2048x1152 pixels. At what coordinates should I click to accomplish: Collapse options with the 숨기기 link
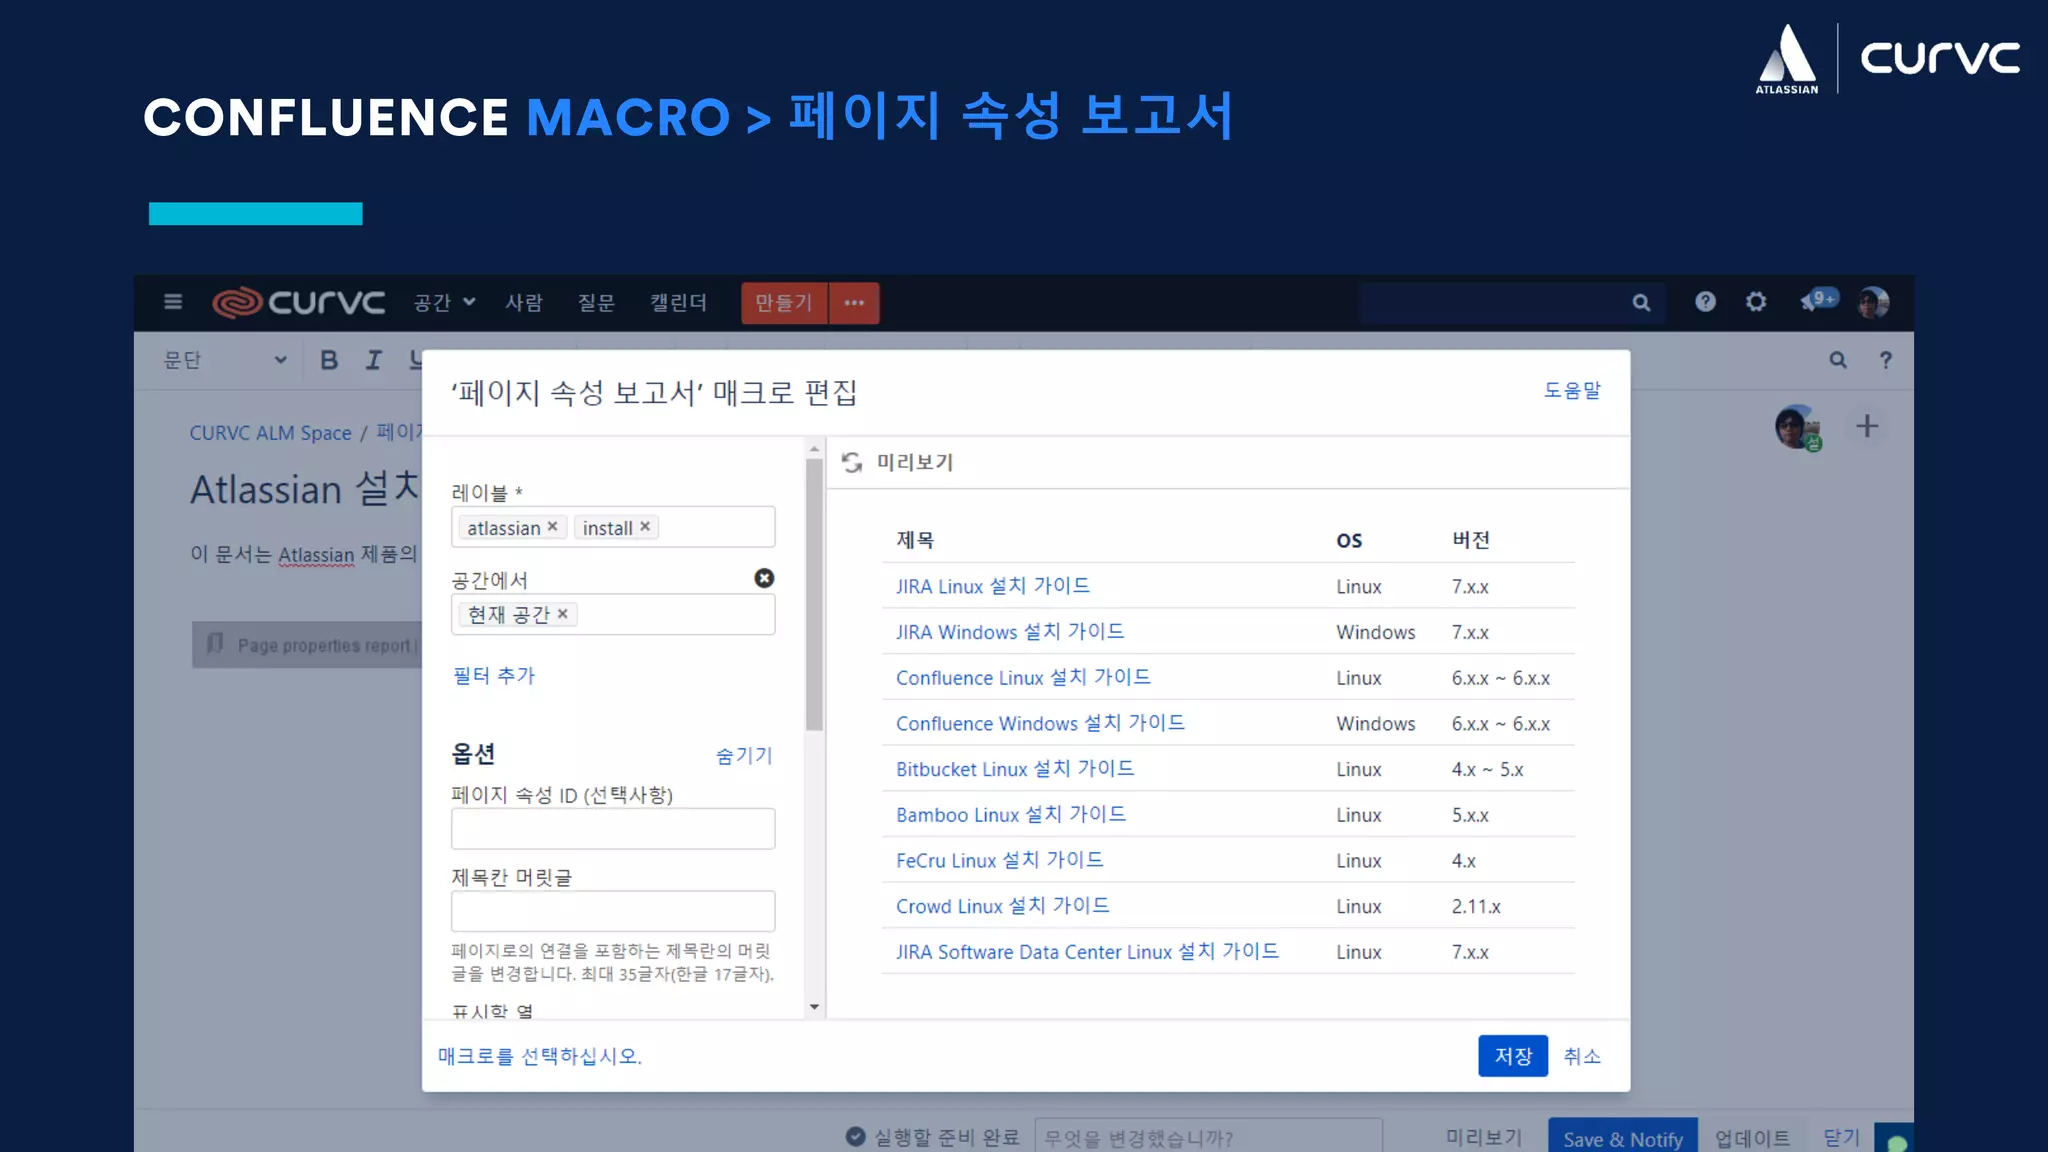[x=744, y=756]
